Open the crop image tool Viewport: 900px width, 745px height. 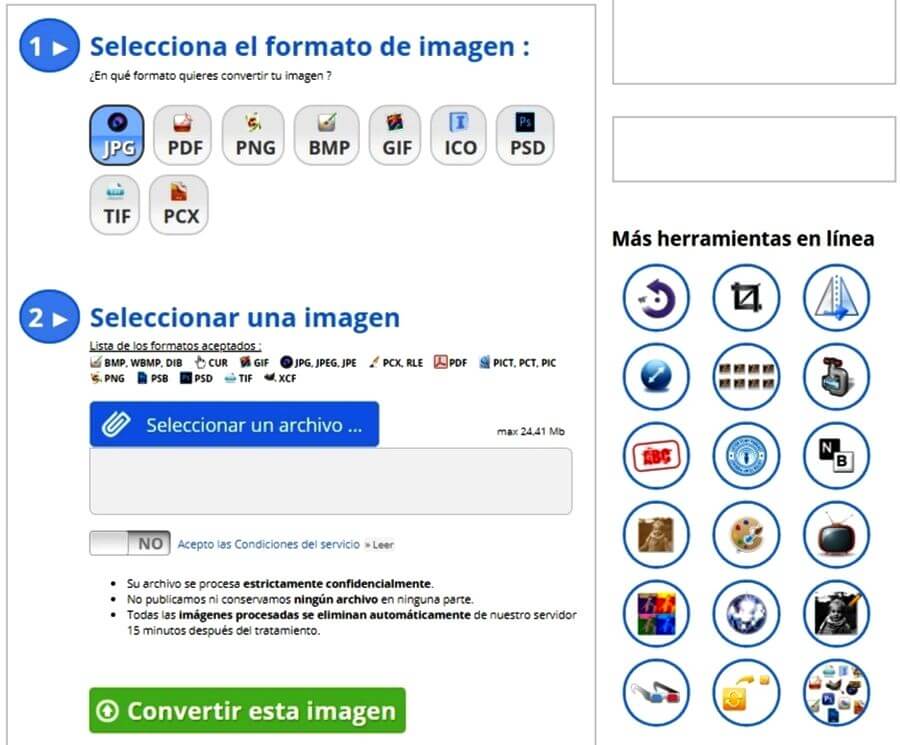click(746, 298)
